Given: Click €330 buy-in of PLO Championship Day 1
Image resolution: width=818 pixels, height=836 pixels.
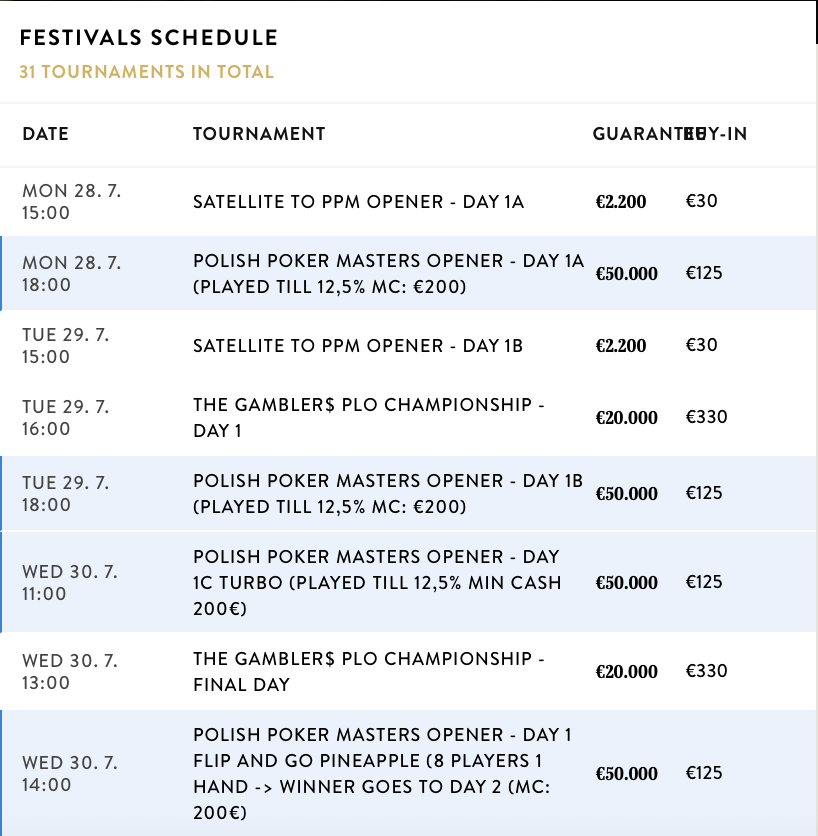Looking at the screenshot, I should point(706,417).
